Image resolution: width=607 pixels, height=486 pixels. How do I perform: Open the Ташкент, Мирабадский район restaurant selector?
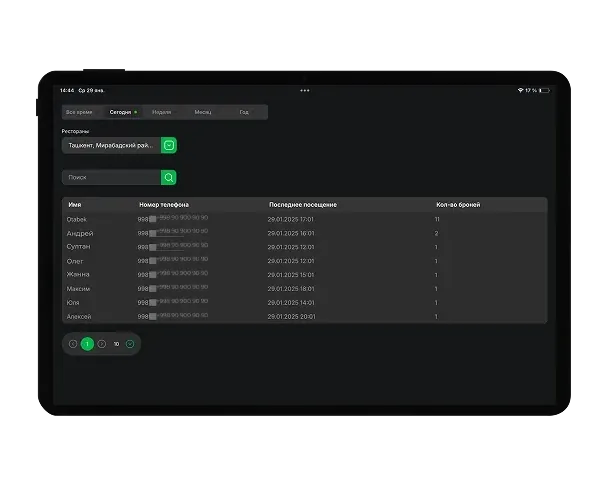point(111,145)
